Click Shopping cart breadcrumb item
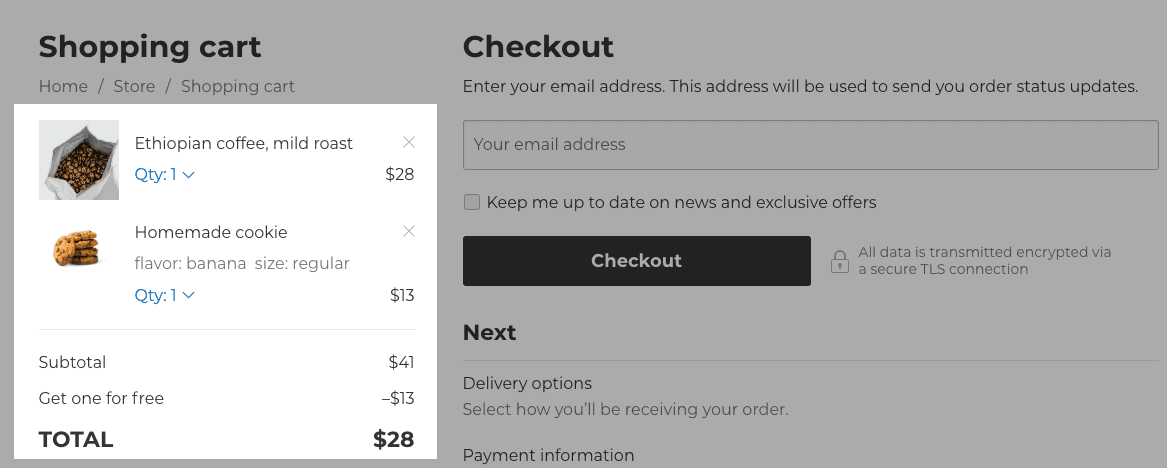The height and width of the screenshot is (468, 1167). point(238,87)
